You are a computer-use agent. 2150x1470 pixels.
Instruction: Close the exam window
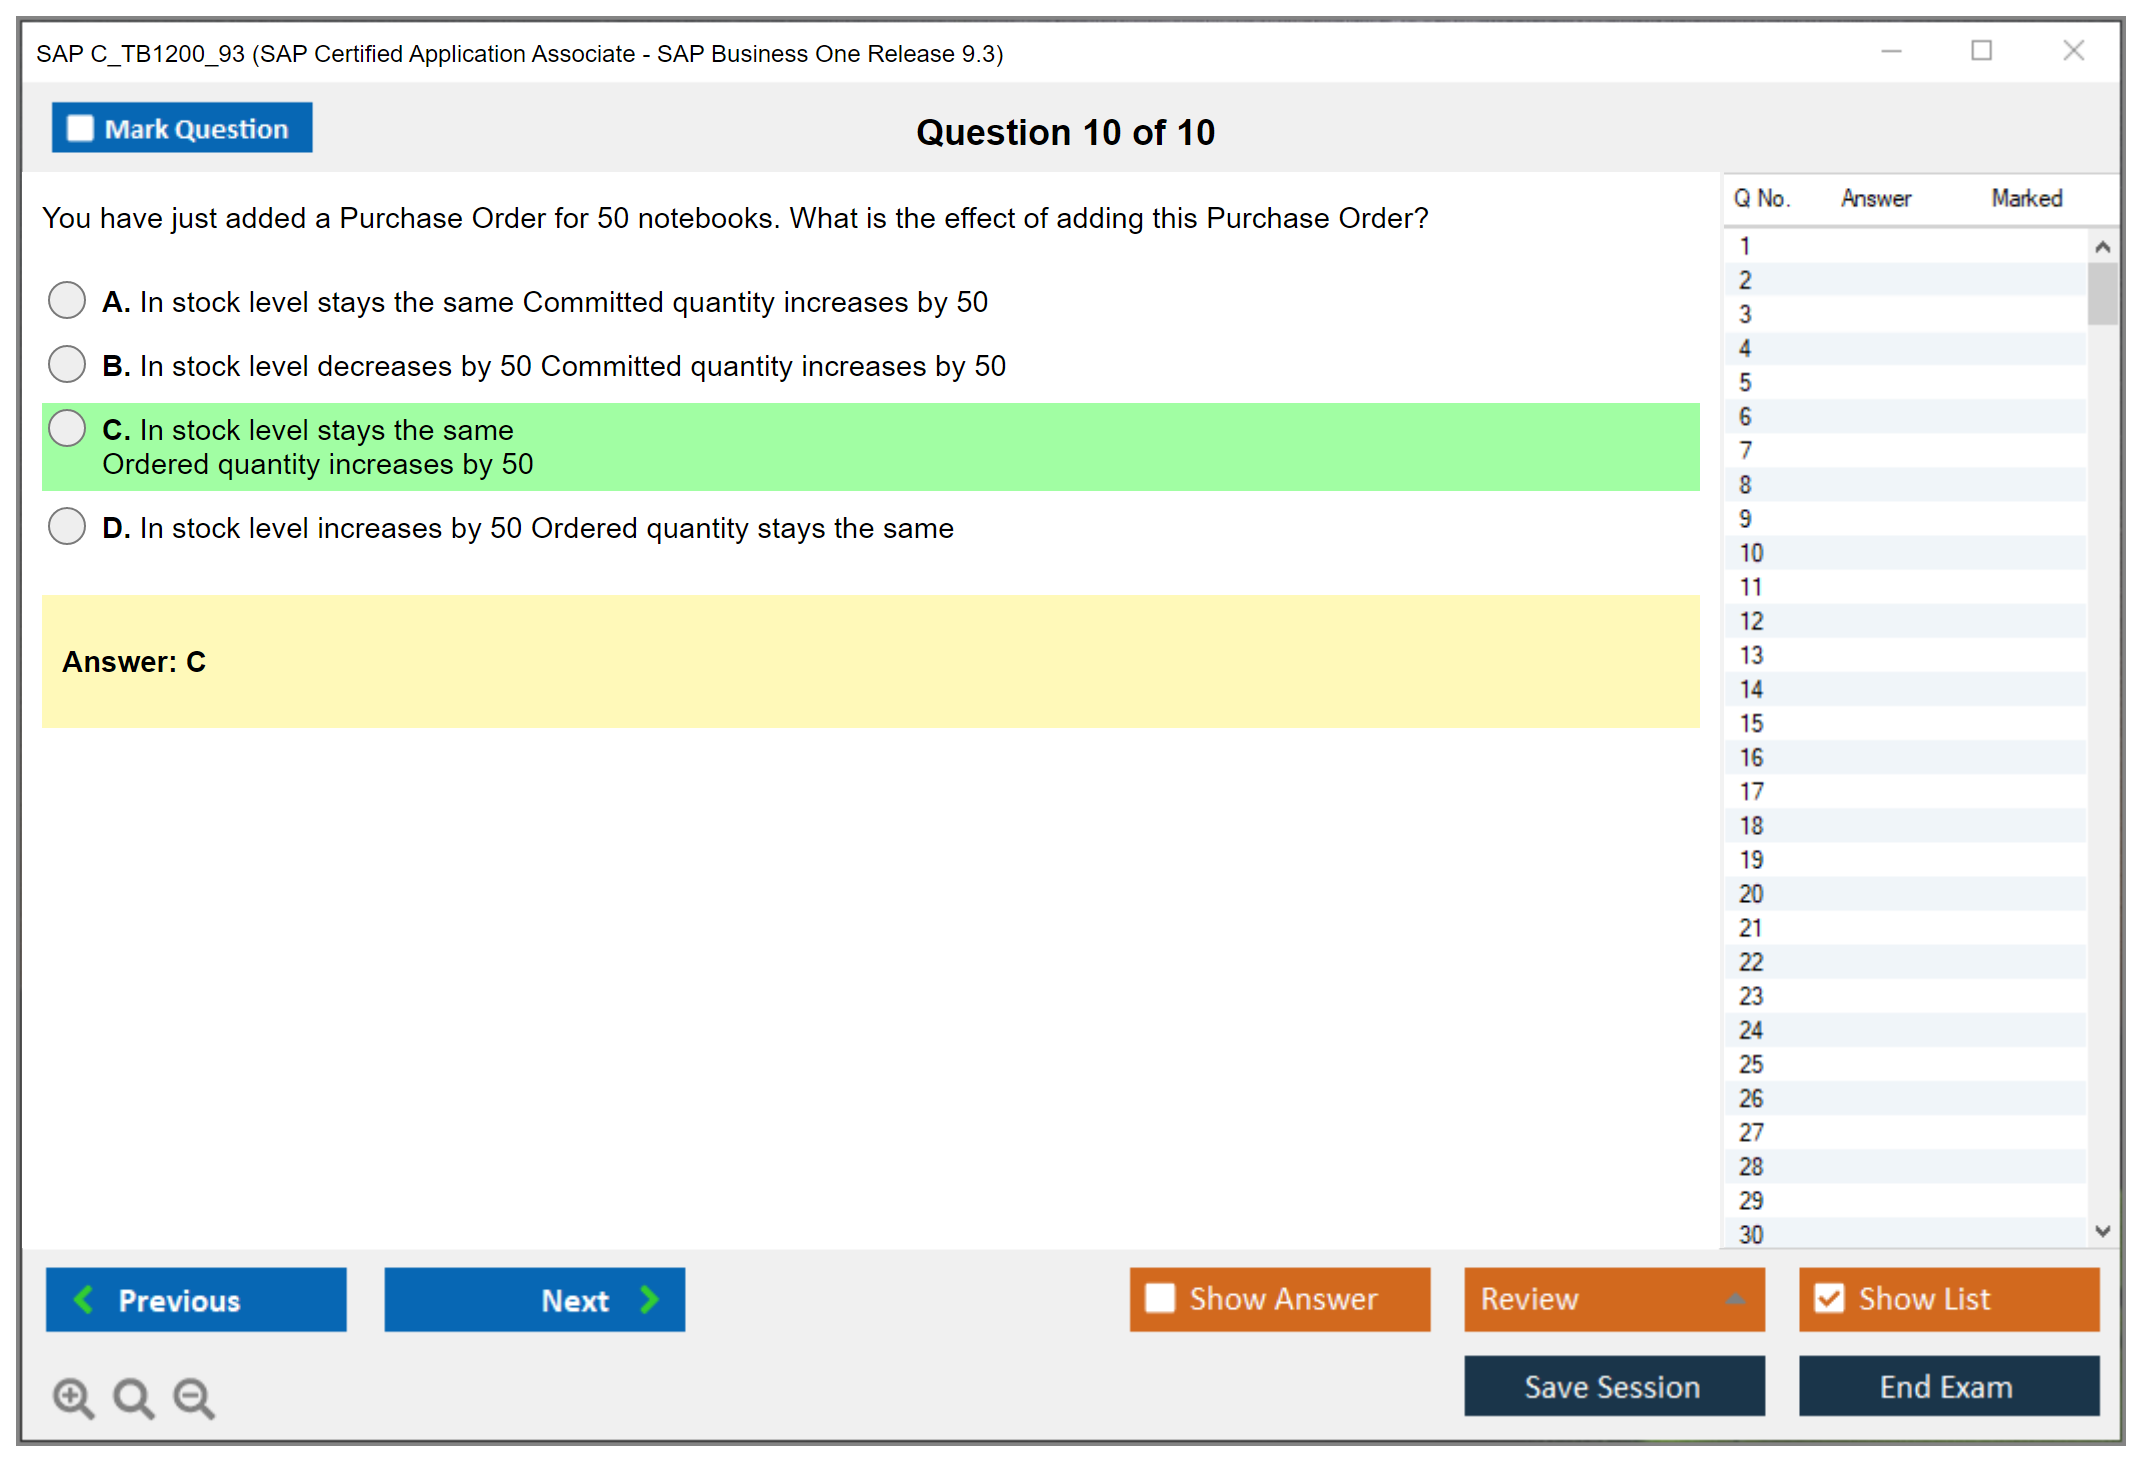[x=2073, y=51]
